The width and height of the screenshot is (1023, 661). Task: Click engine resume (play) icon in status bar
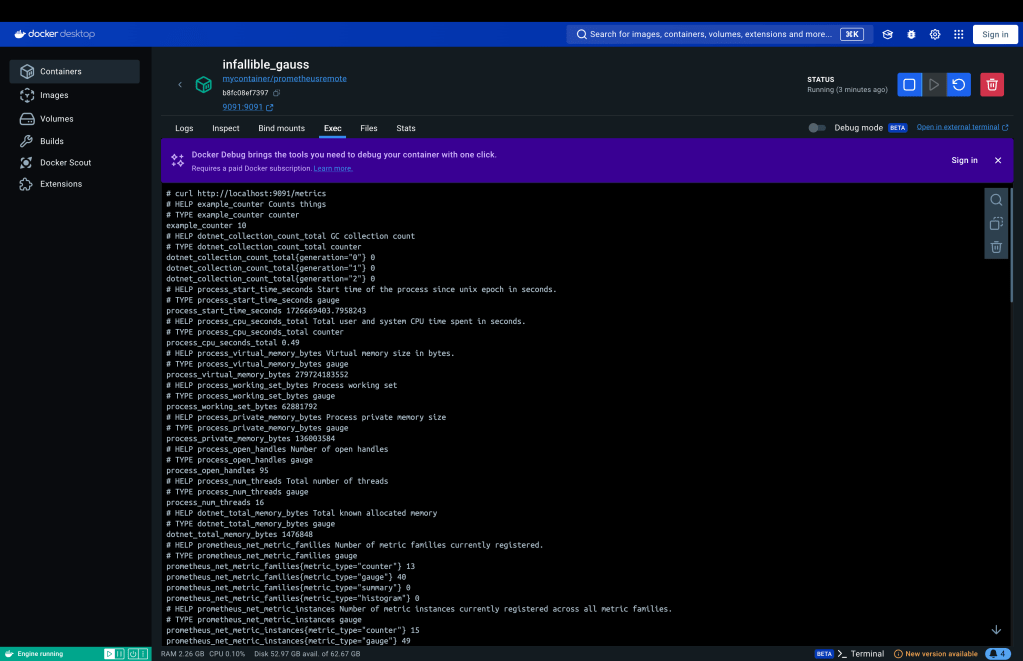[x=109, y=654]
